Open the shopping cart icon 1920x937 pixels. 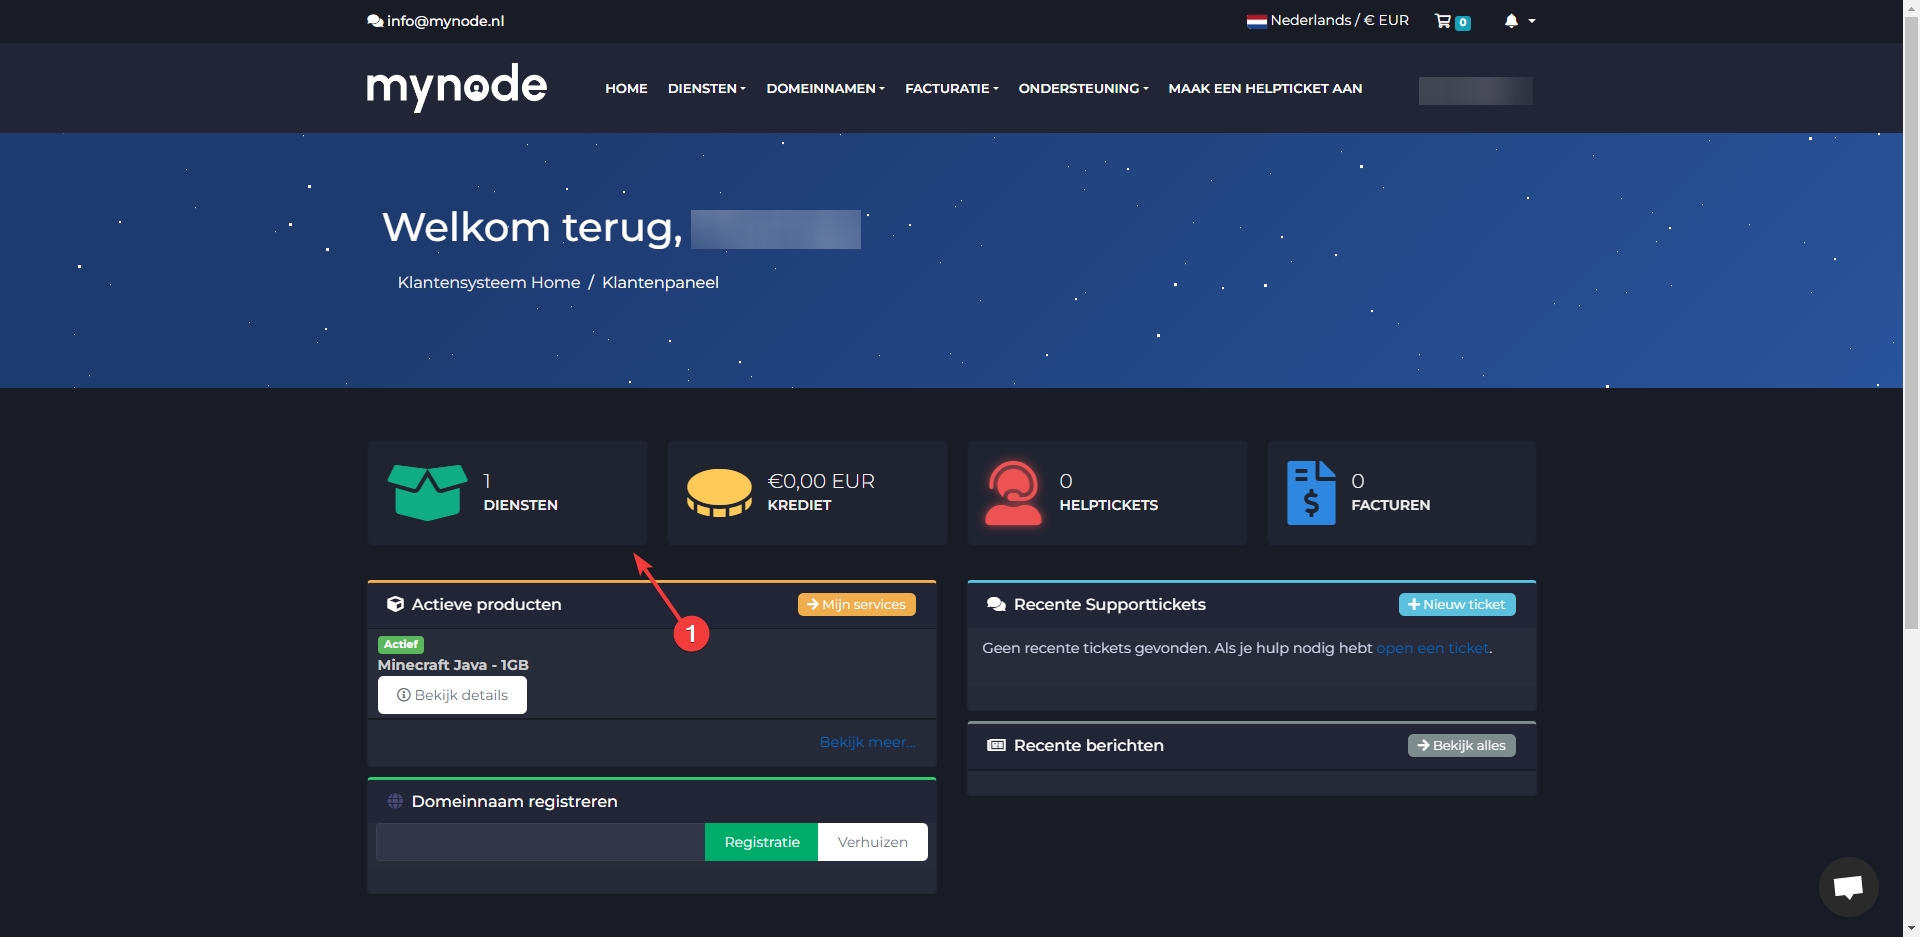[1443, 21]
